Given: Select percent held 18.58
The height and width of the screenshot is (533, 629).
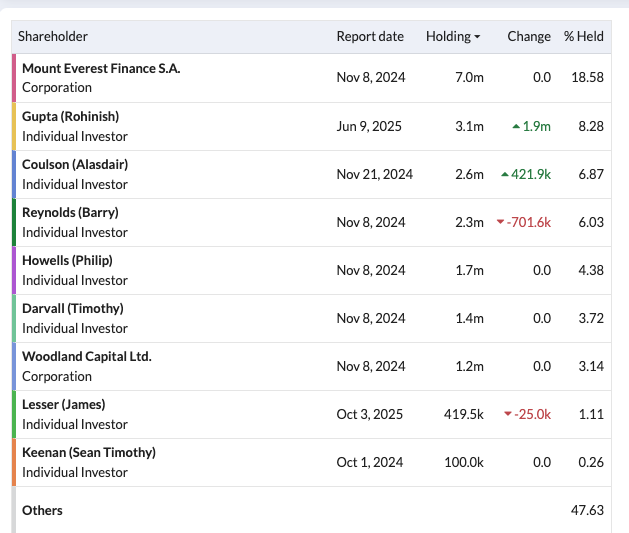Looking at the screenshot, I should (587, 77).
